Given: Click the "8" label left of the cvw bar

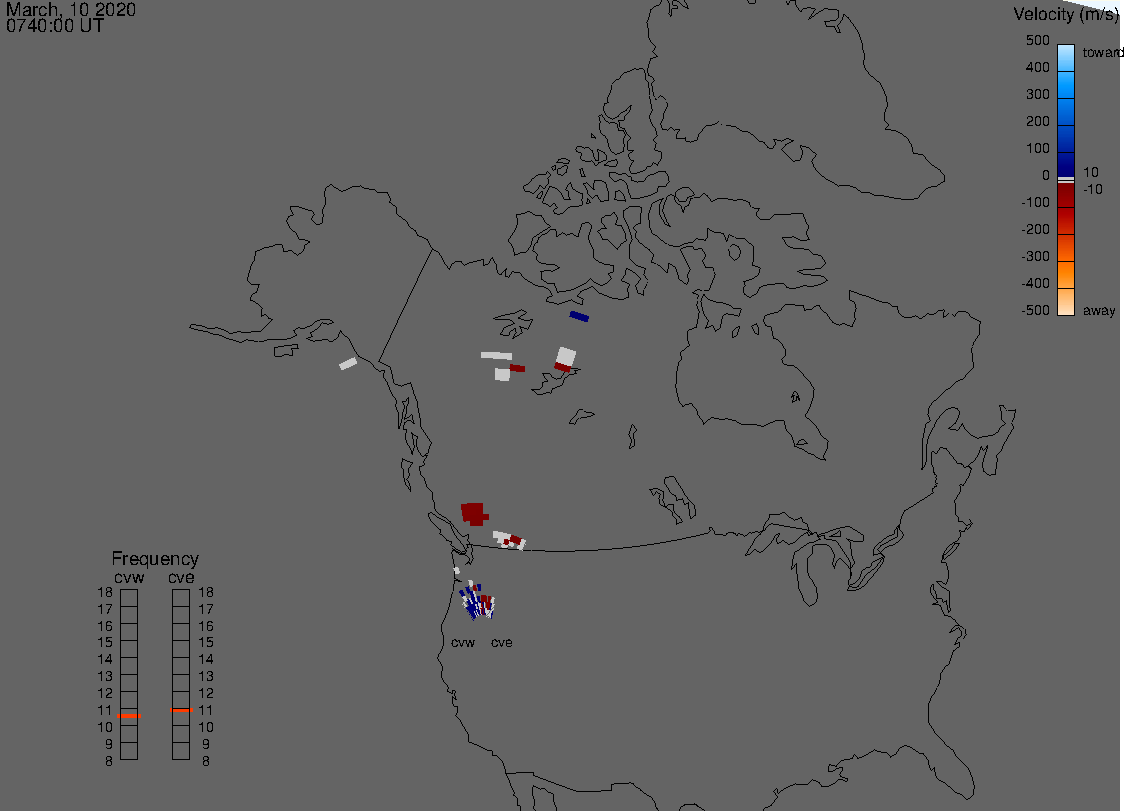Looking at the screenshot, I should [109, 762].
